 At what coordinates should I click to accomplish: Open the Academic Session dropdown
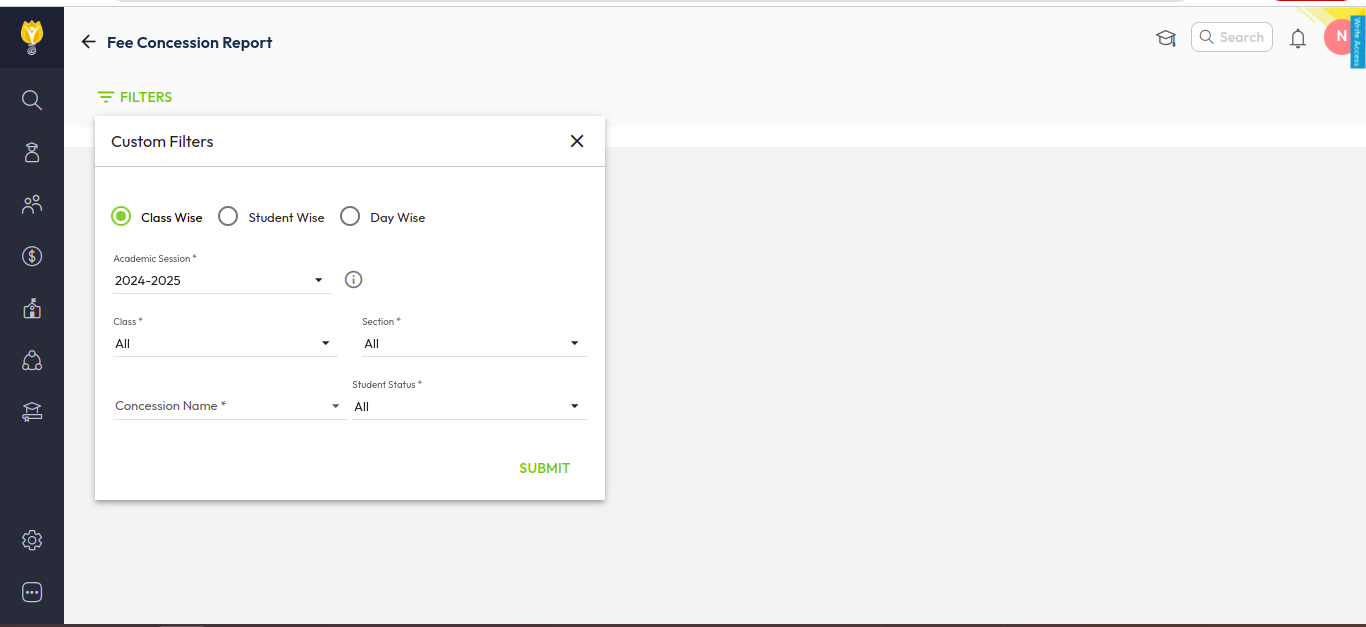pos(221,281)
